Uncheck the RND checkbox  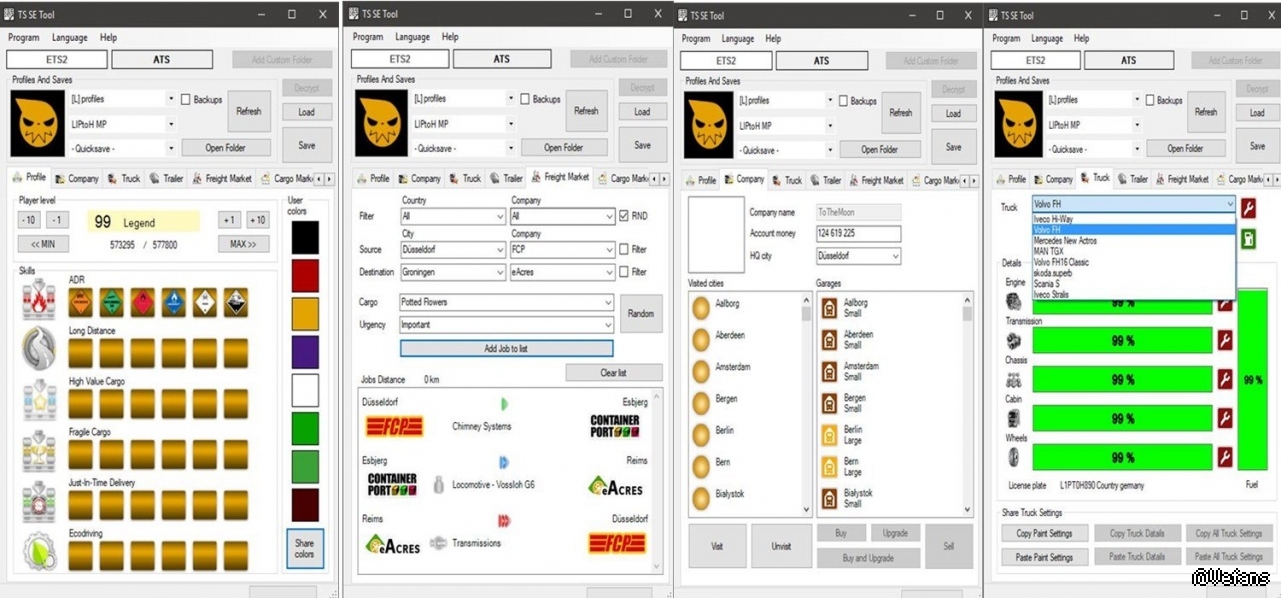click(x=624, y=216)
